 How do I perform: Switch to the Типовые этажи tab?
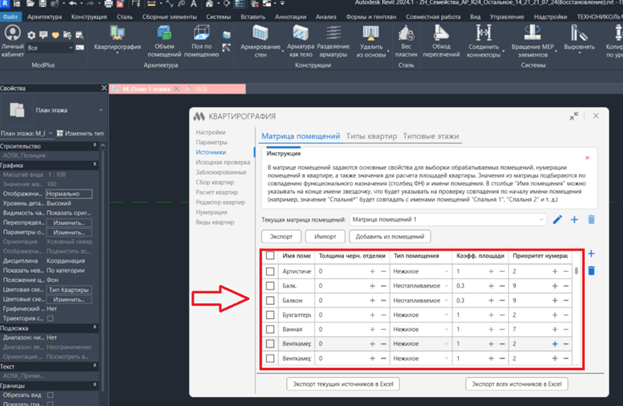tap(431, 136)
